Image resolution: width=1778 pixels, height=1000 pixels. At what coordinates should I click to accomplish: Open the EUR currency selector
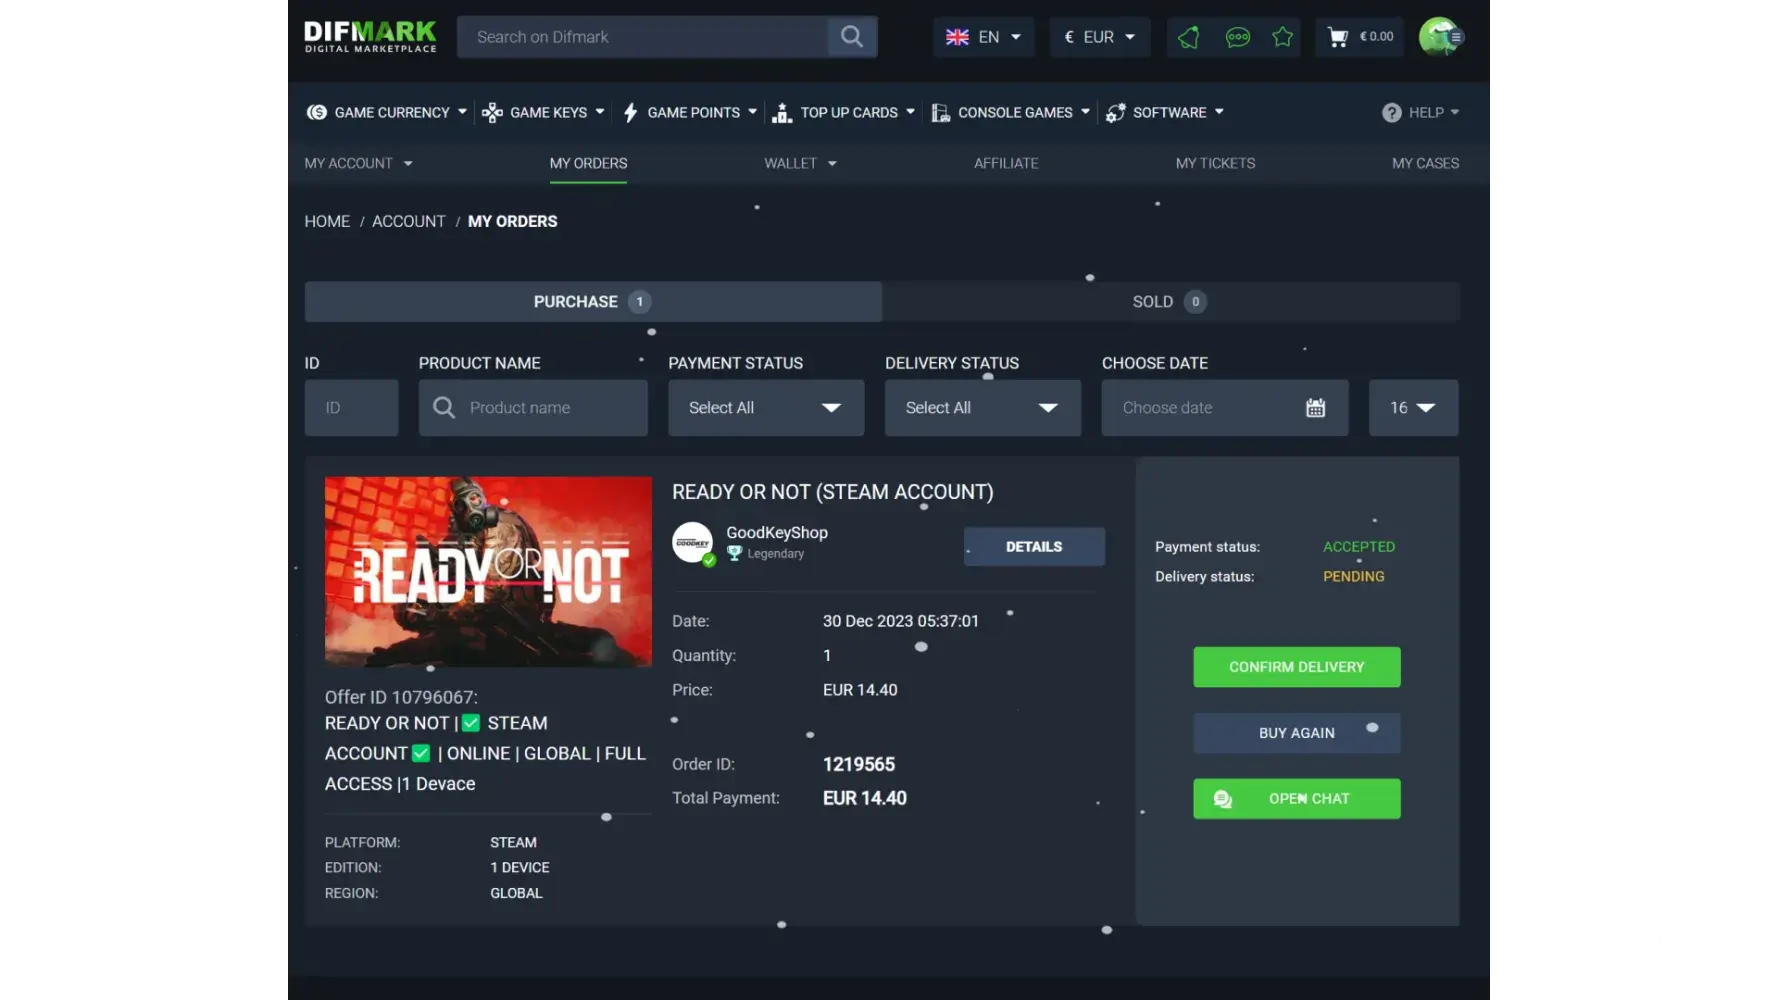point(1099,37)
